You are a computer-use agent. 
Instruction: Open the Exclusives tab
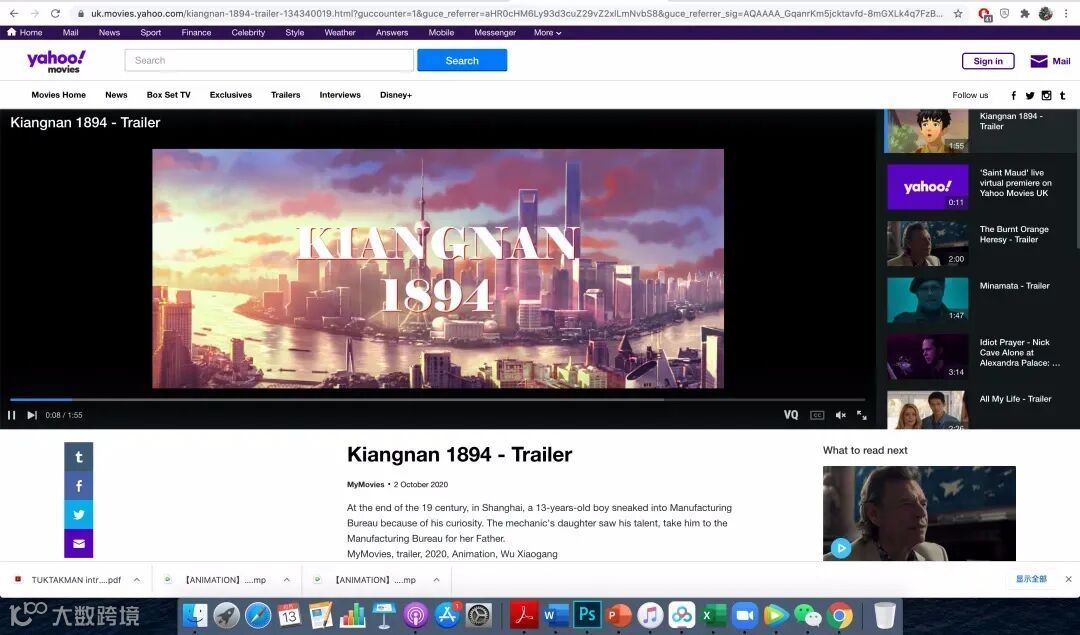(231, 95)
